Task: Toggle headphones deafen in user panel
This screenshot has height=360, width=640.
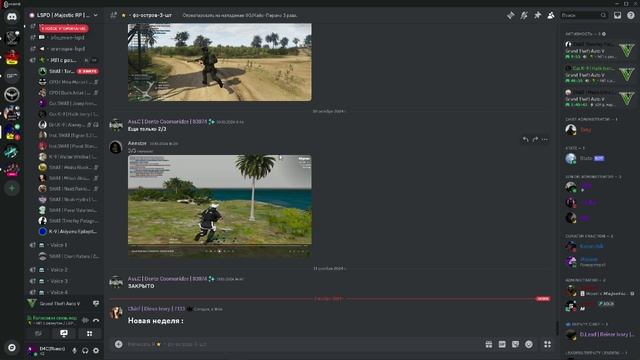Action: [85, 350]
